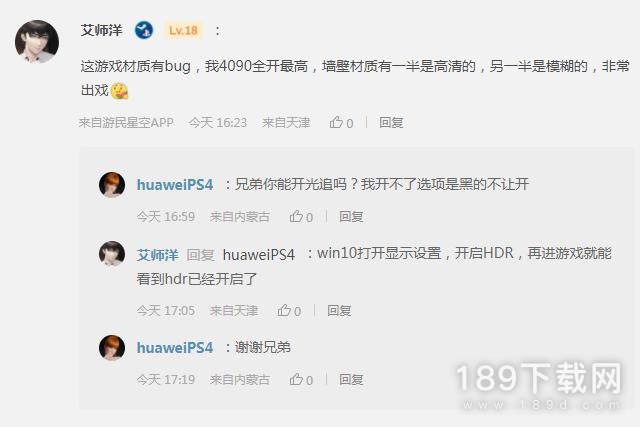Click 回复 under the 16:59 comment
Viewport: 640px width, 427px height.
351,217
